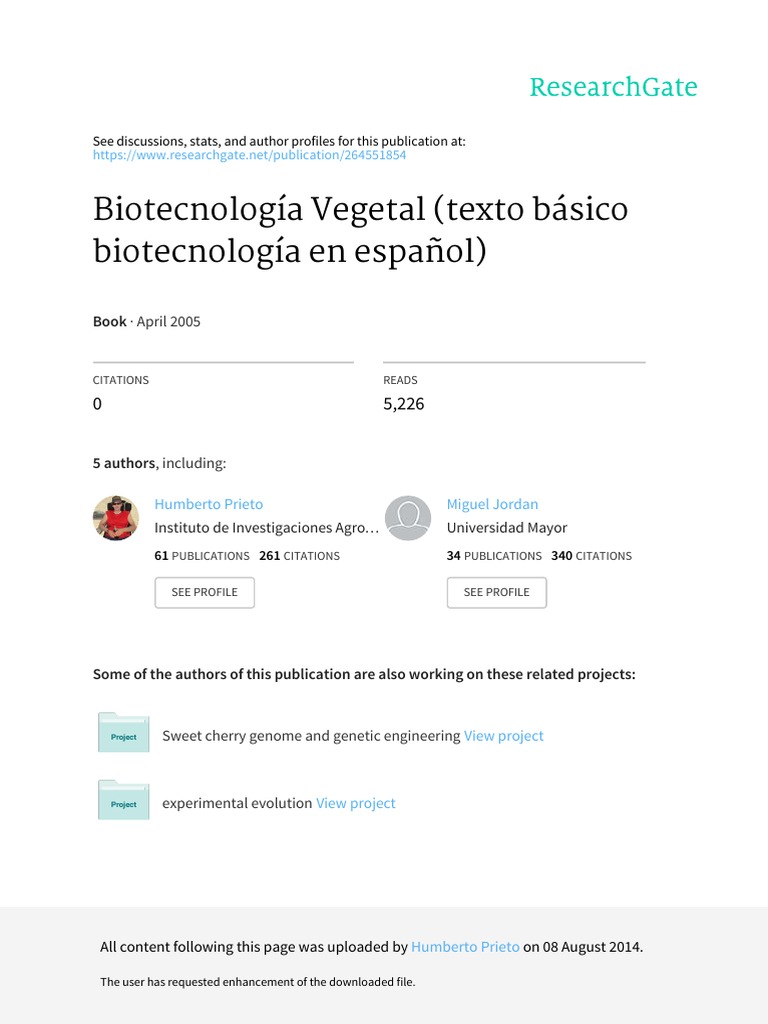The image size is (768, 1024).
Task: Click the Sweet cherry genome project folder icon
Action: 123,733
